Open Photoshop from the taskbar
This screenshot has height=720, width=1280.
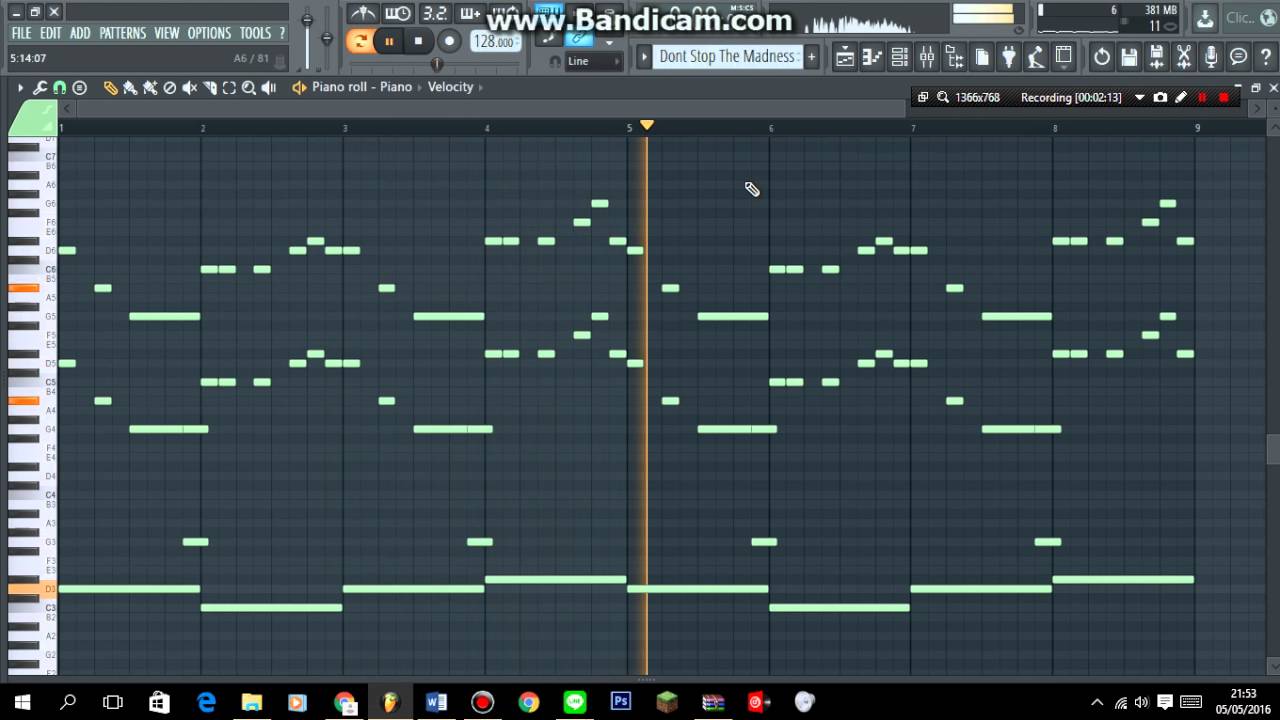[x=621, y=702]
